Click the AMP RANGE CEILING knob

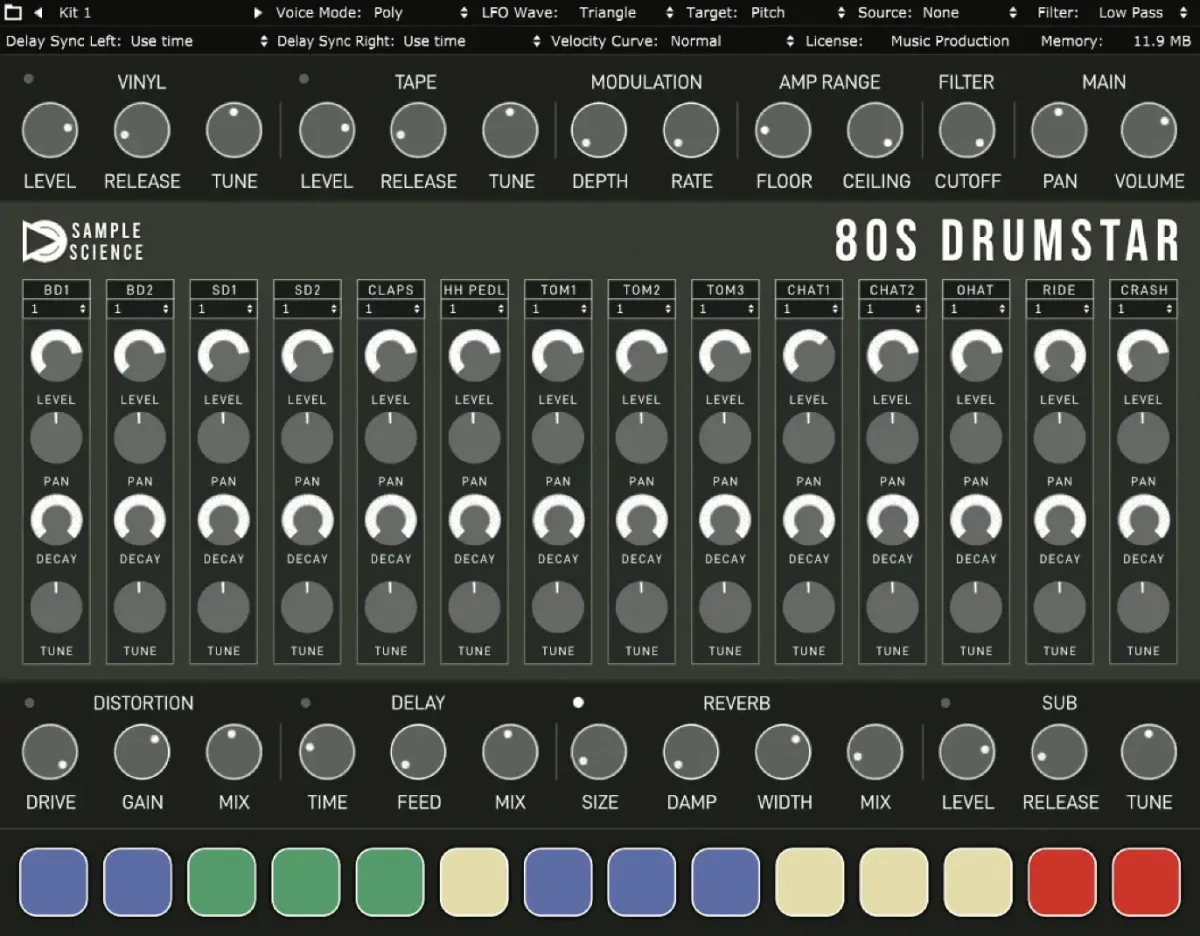(875, 130)
